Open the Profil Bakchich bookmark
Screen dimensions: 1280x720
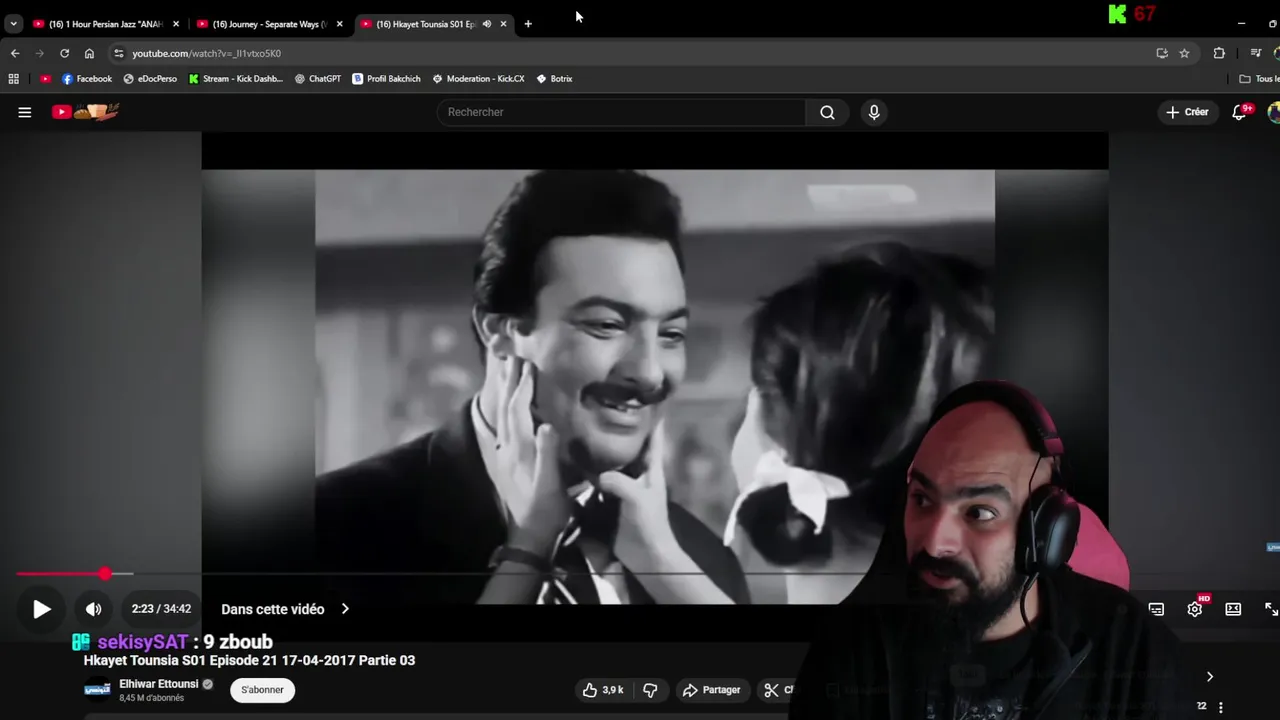387,78
